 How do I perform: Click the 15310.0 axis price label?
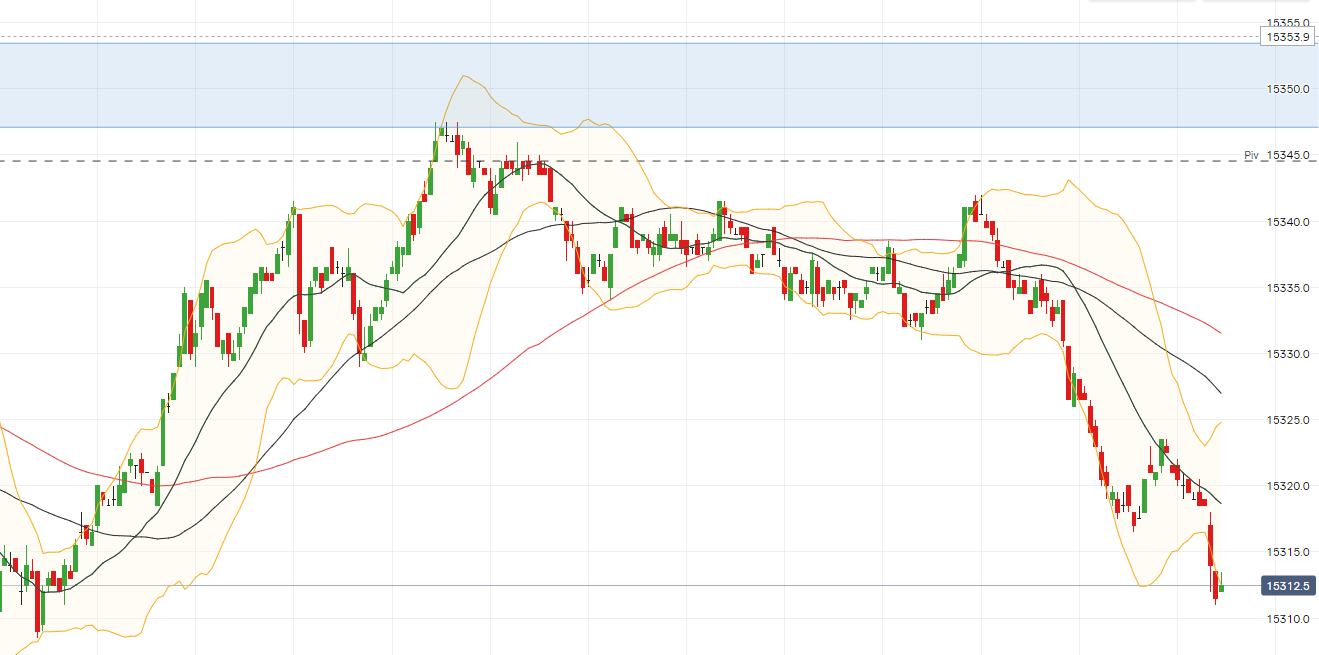1288,619
